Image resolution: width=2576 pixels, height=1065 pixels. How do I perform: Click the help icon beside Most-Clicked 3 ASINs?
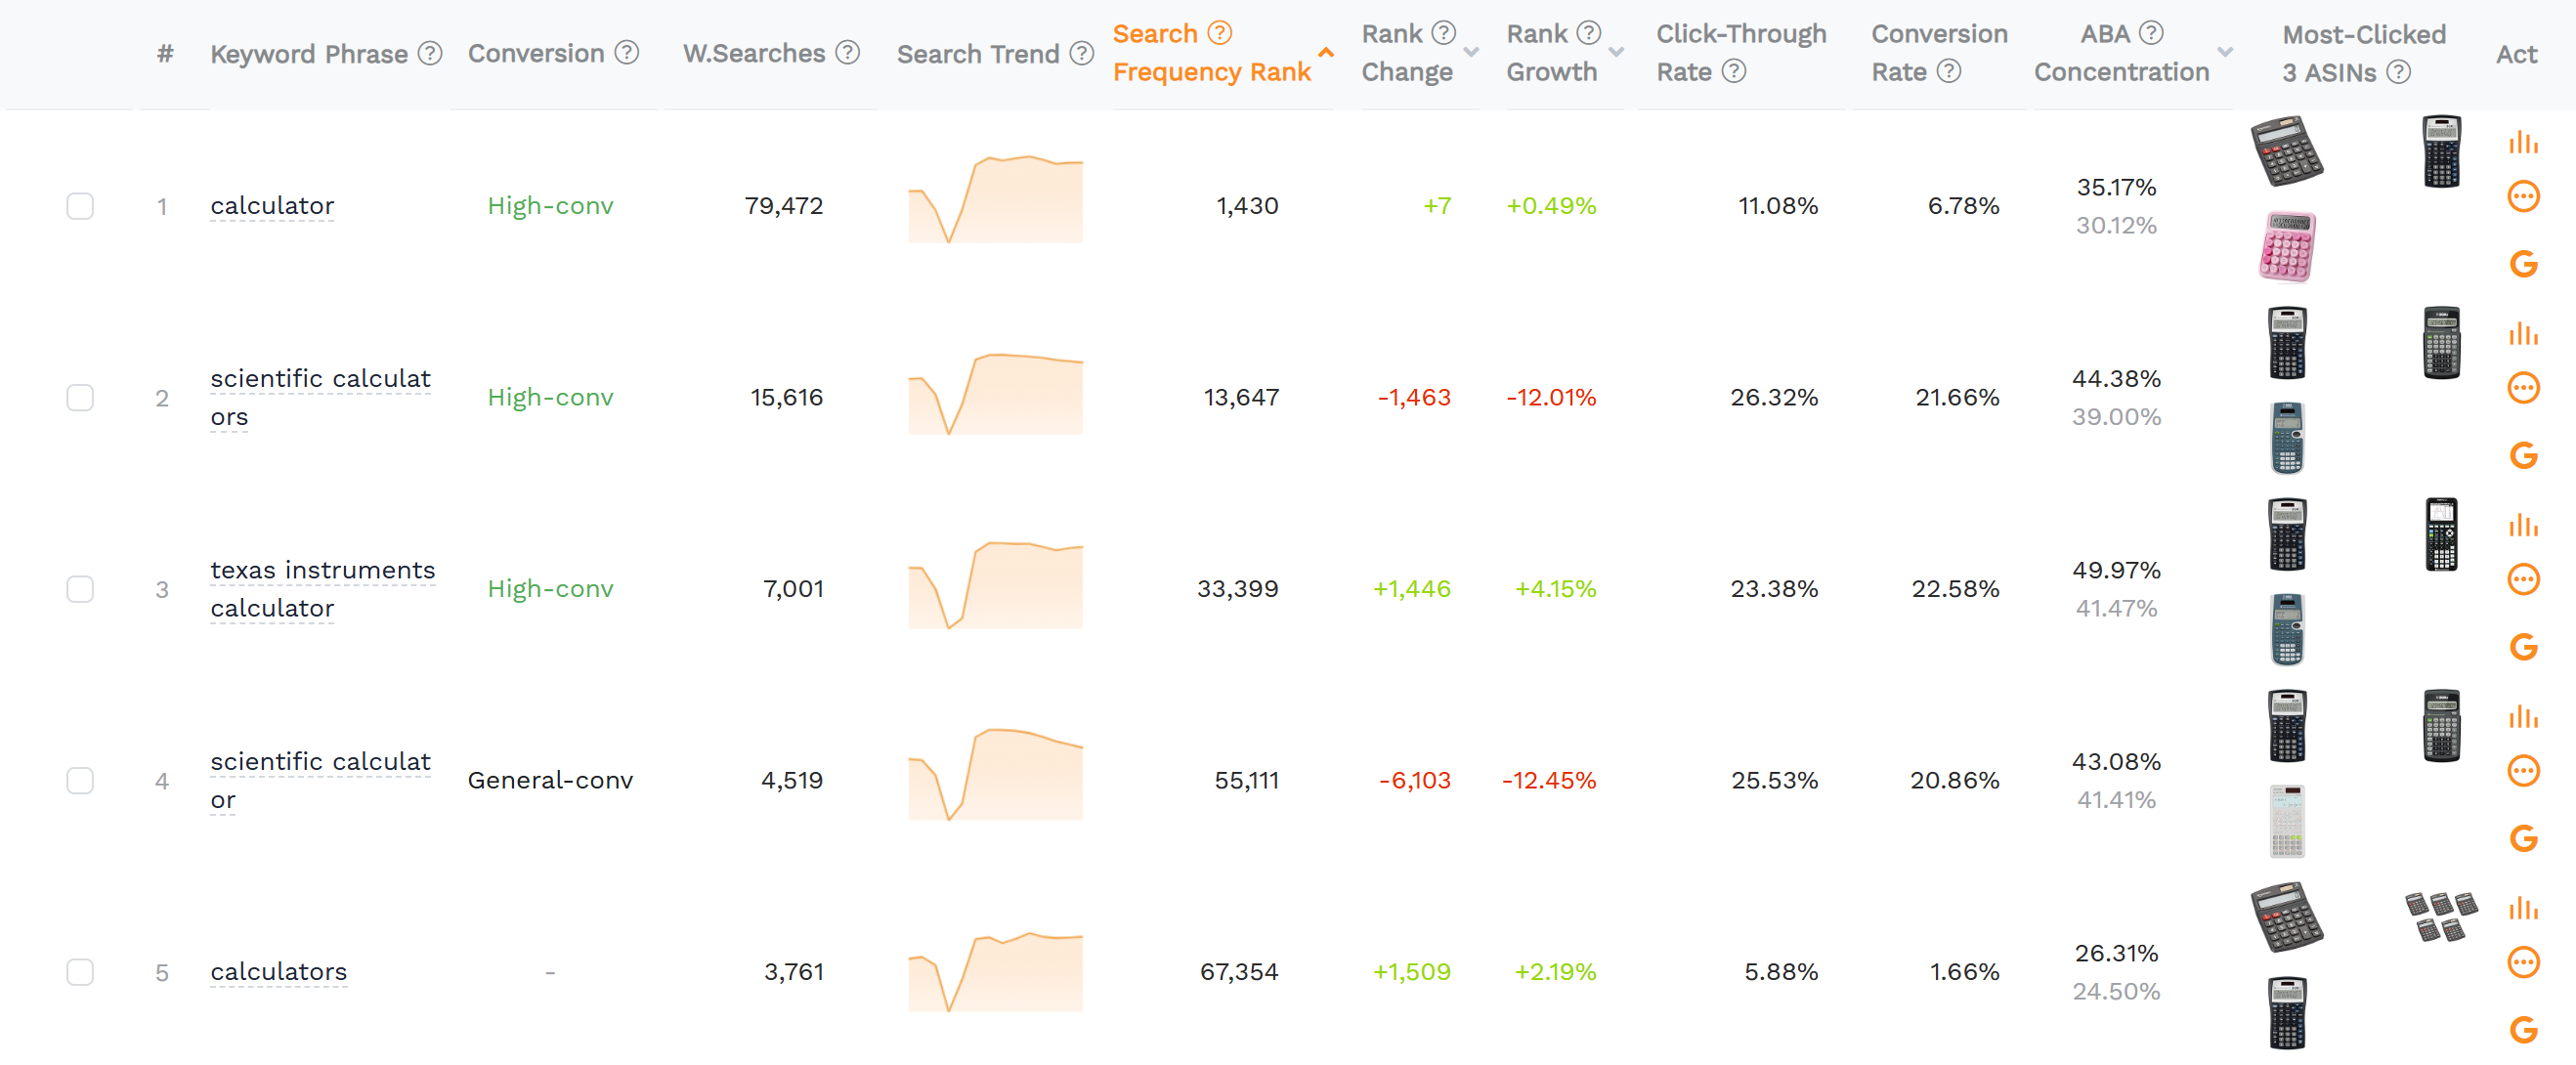2398,72
